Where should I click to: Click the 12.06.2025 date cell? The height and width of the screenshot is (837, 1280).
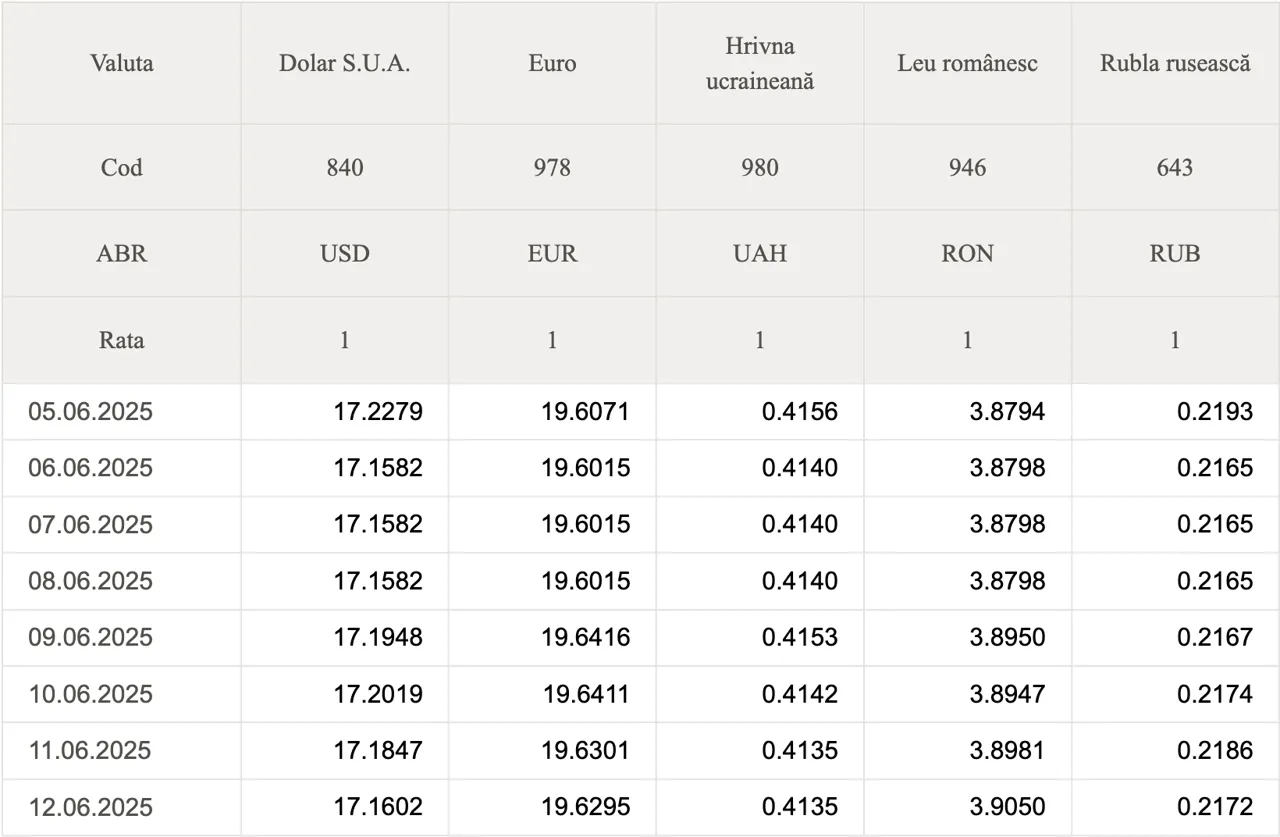click(90, 807)
